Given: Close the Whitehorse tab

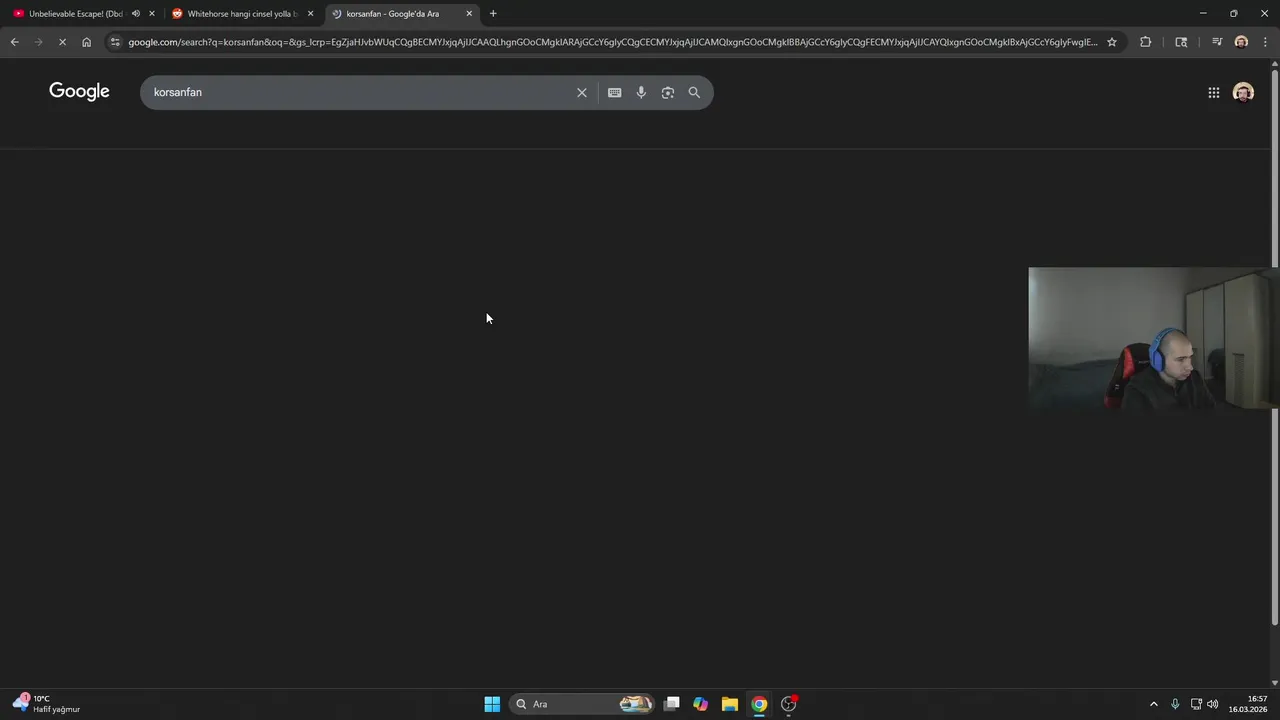Looking at the screenshot, I should pos(310,14).
